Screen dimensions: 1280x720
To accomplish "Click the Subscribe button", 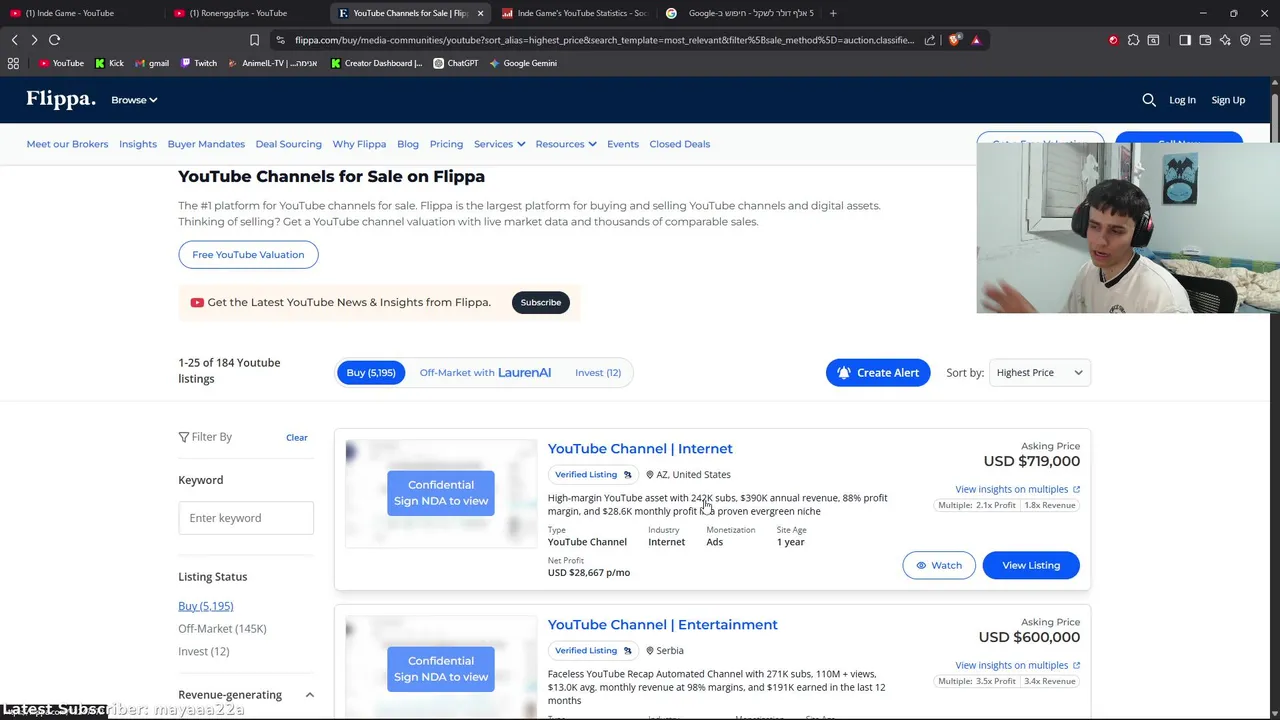I will (540, 302).
